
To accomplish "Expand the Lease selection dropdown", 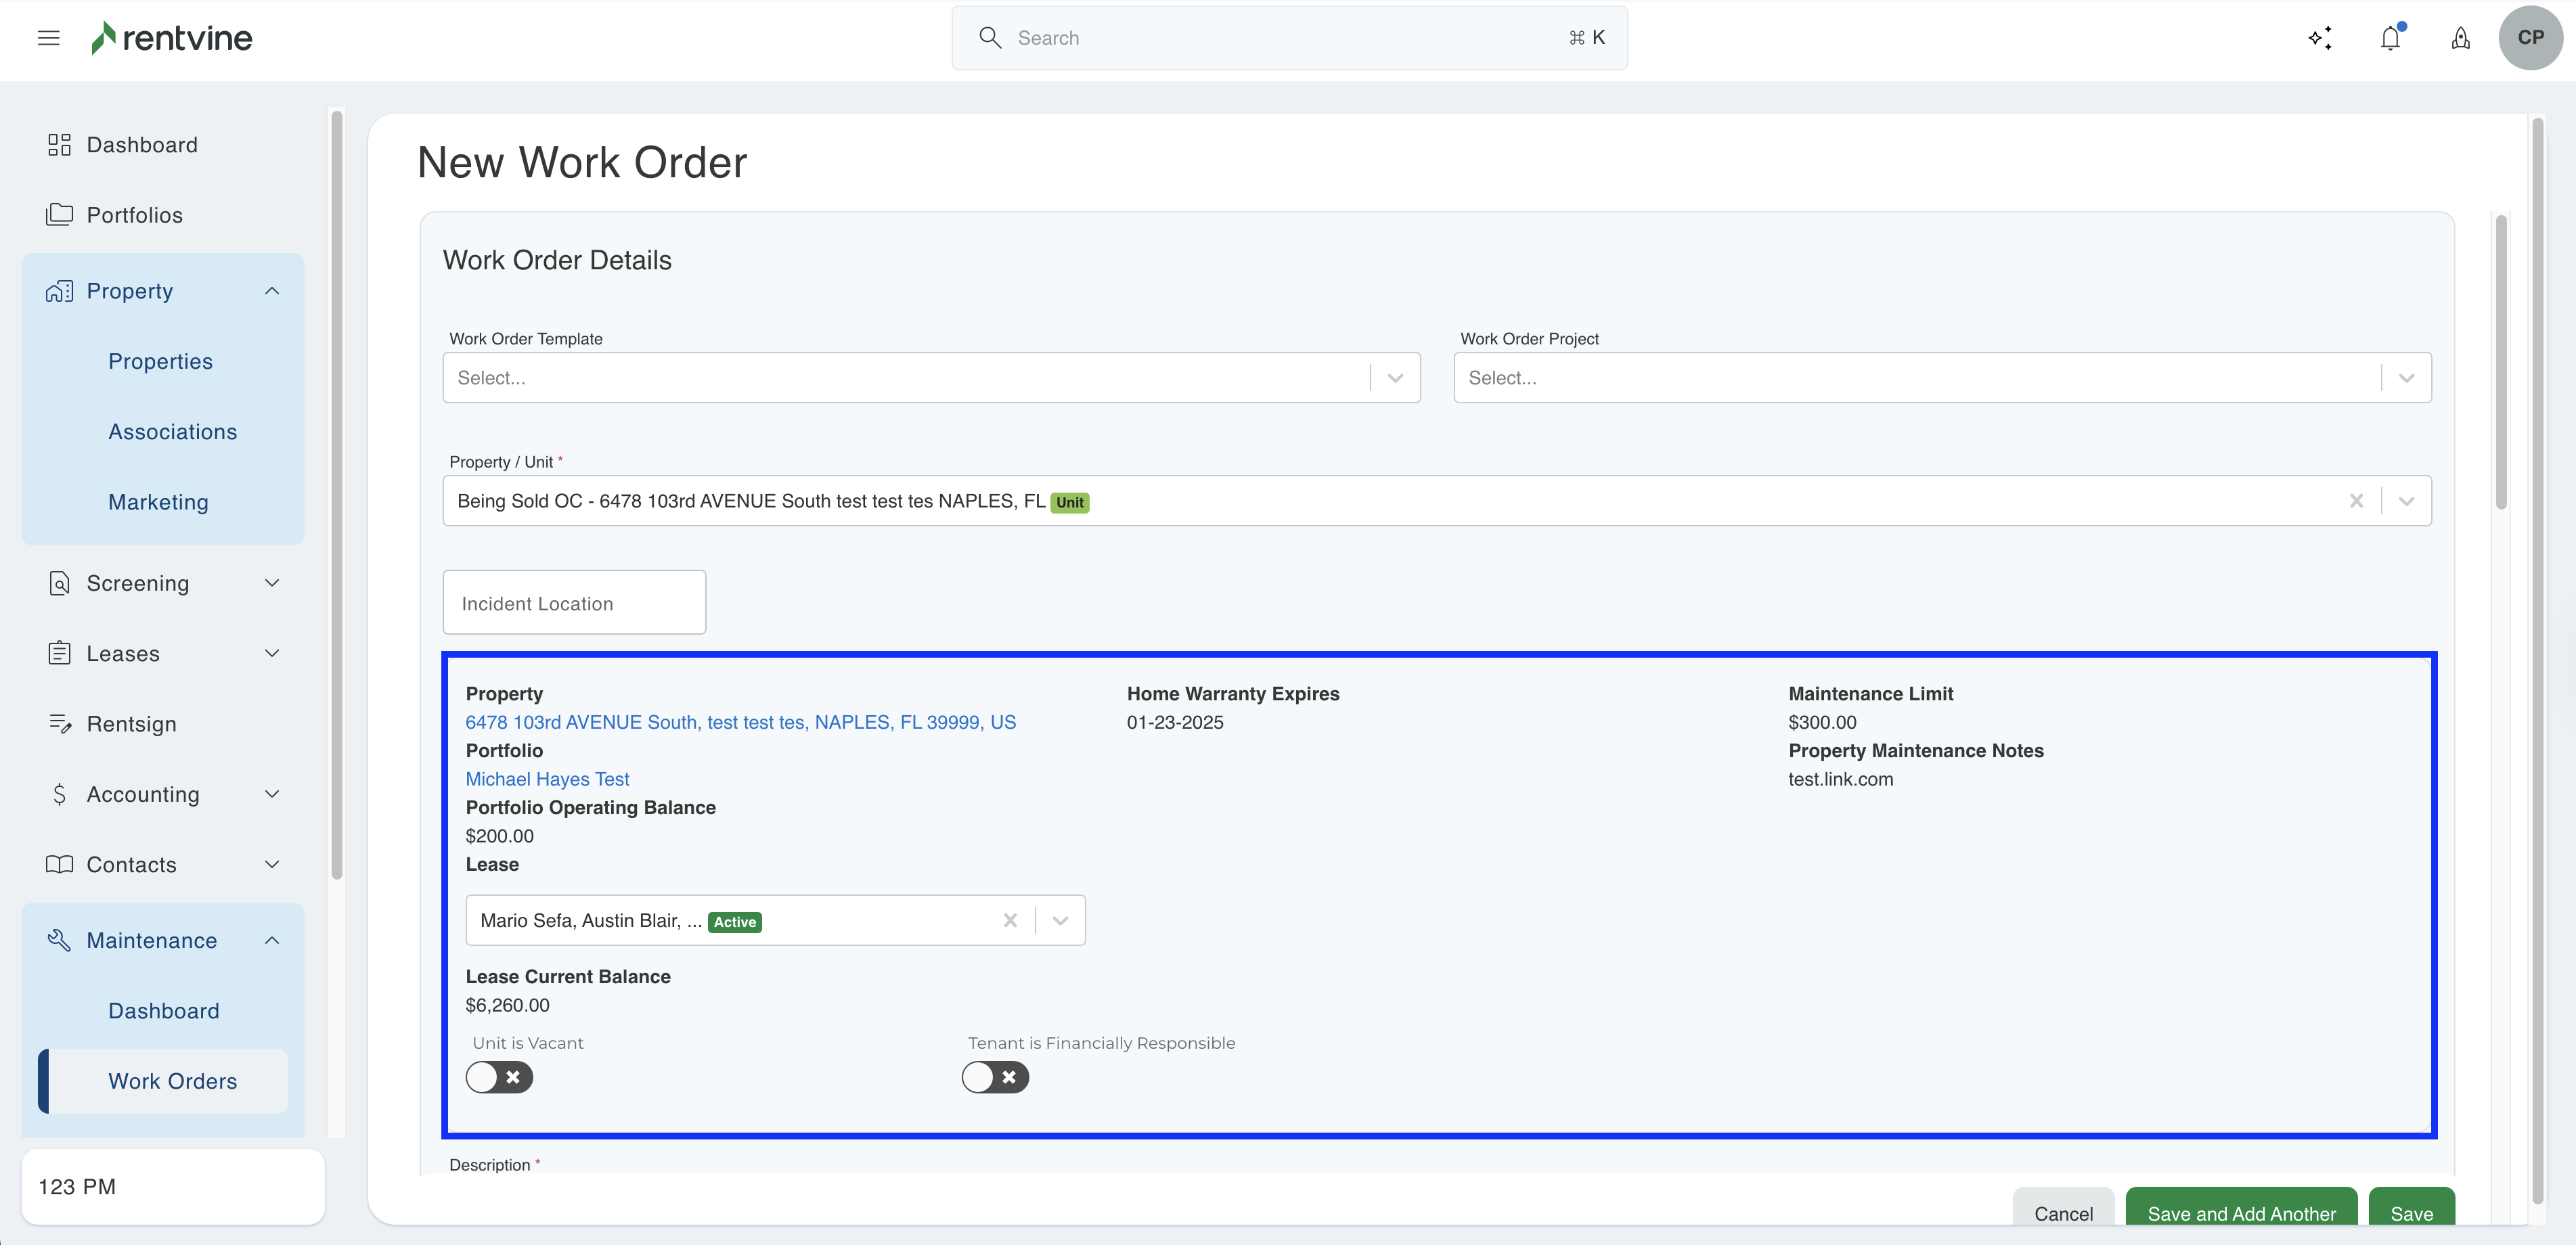I will [x=1060, y=920].
